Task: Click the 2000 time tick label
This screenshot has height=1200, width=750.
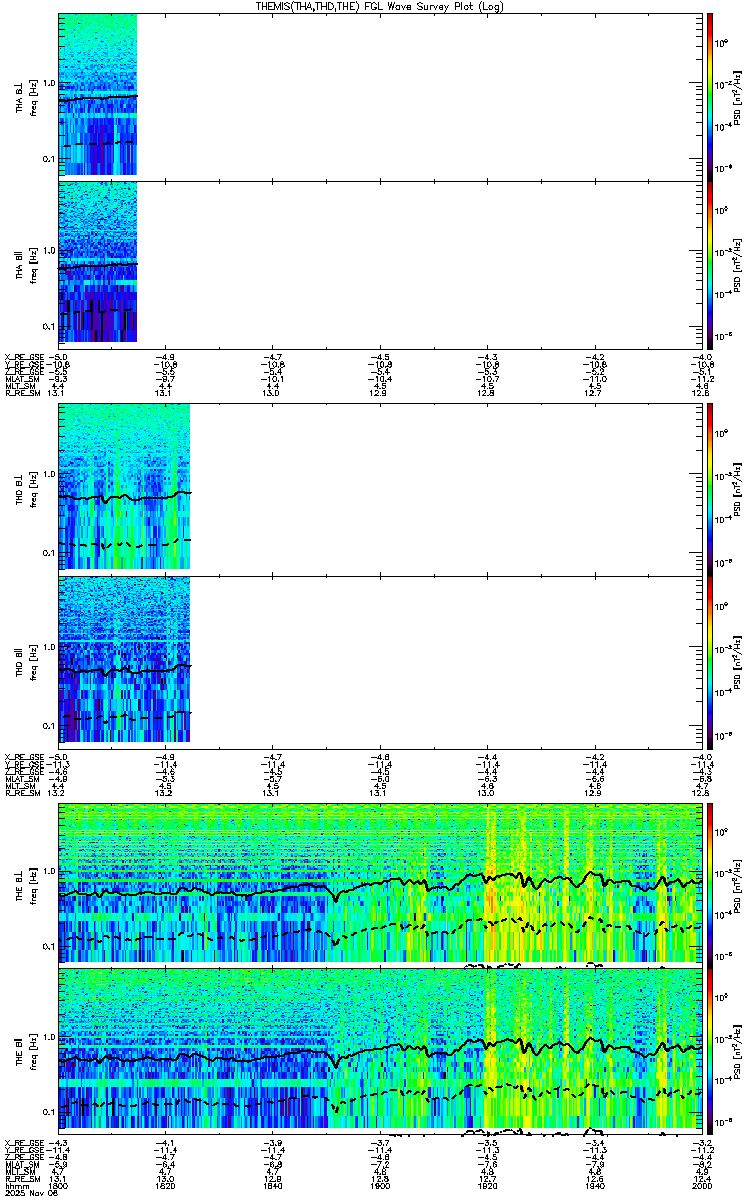Action: [x=702, y=1185]
